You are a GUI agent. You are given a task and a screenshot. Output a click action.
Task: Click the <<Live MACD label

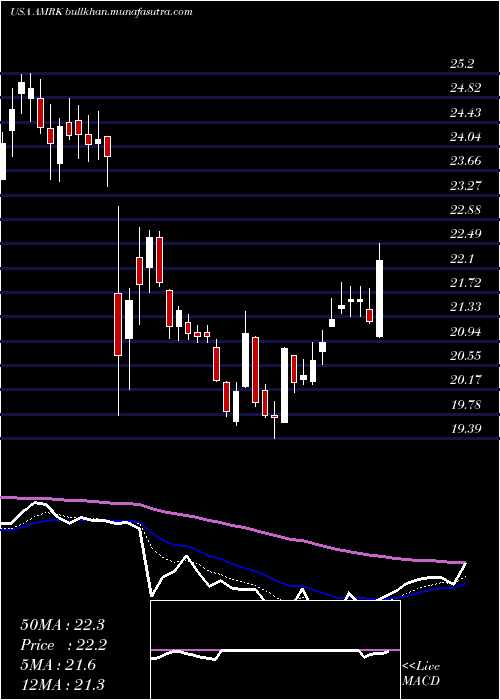tap(421, 674)
